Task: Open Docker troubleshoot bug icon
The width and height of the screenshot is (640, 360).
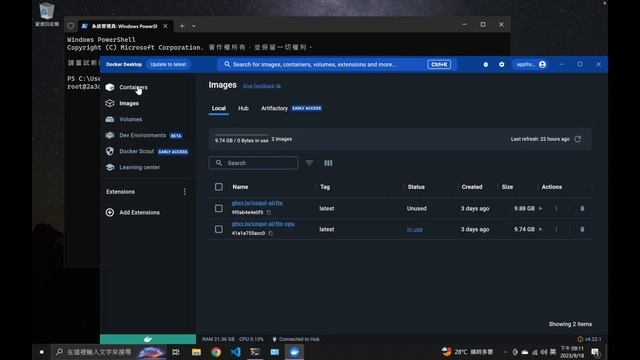Action: [485, 64]
